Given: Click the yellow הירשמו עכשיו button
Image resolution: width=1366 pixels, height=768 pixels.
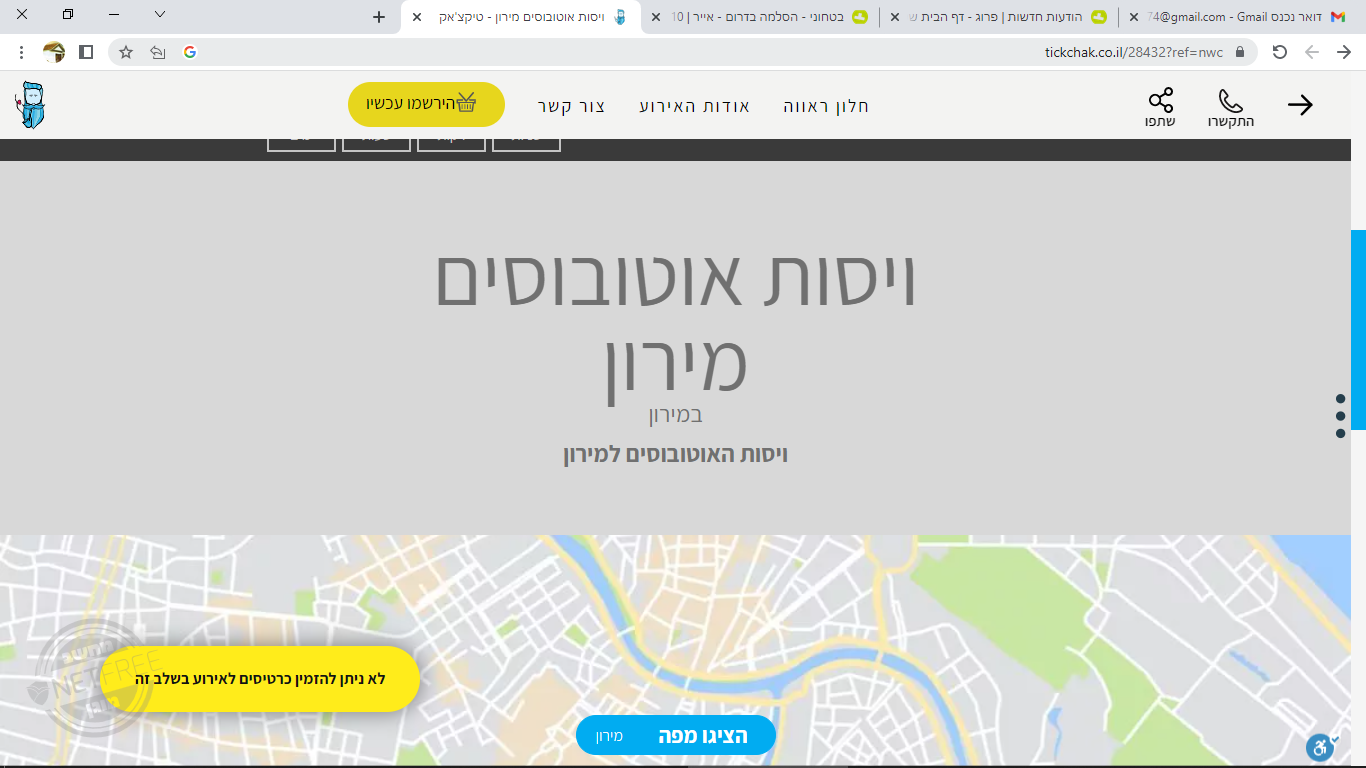Looking at the screenshot, I should coord(426,104).
